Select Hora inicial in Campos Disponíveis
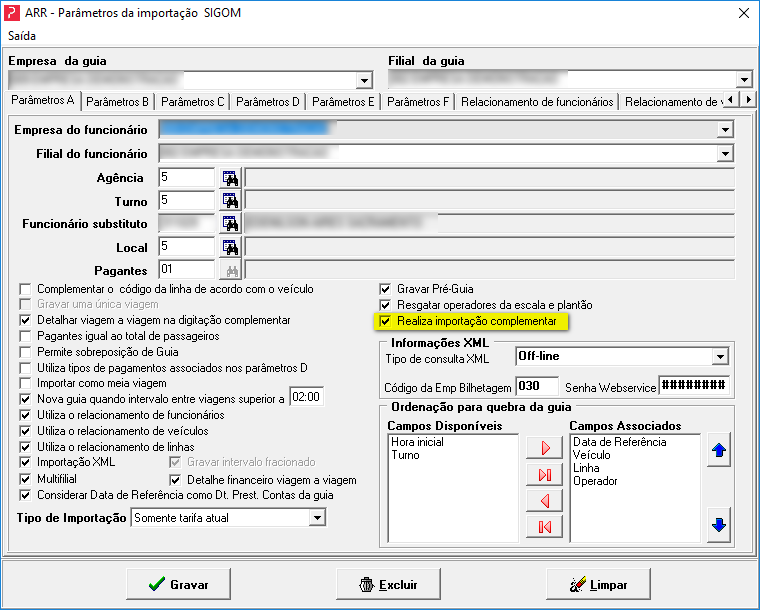760x610 pixels. coord(417,442)
